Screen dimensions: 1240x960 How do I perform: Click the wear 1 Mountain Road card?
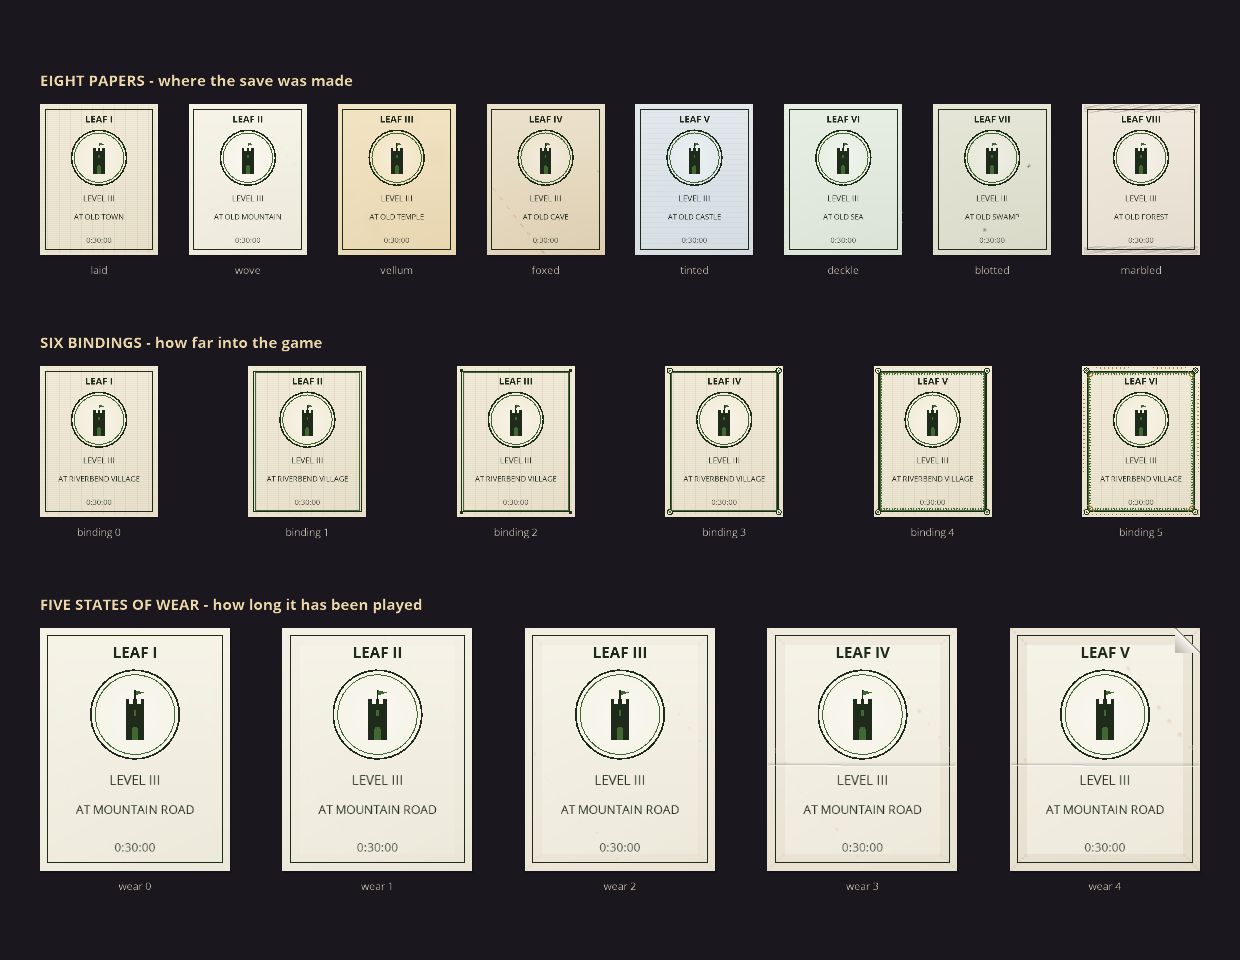click(x=377, y=749)
